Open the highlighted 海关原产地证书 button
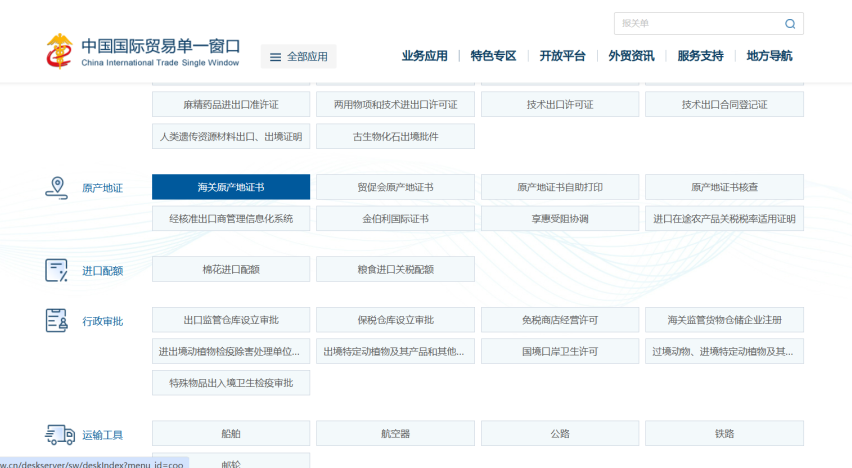The height and width of the screenshot is (468, 852). point(231,187)
